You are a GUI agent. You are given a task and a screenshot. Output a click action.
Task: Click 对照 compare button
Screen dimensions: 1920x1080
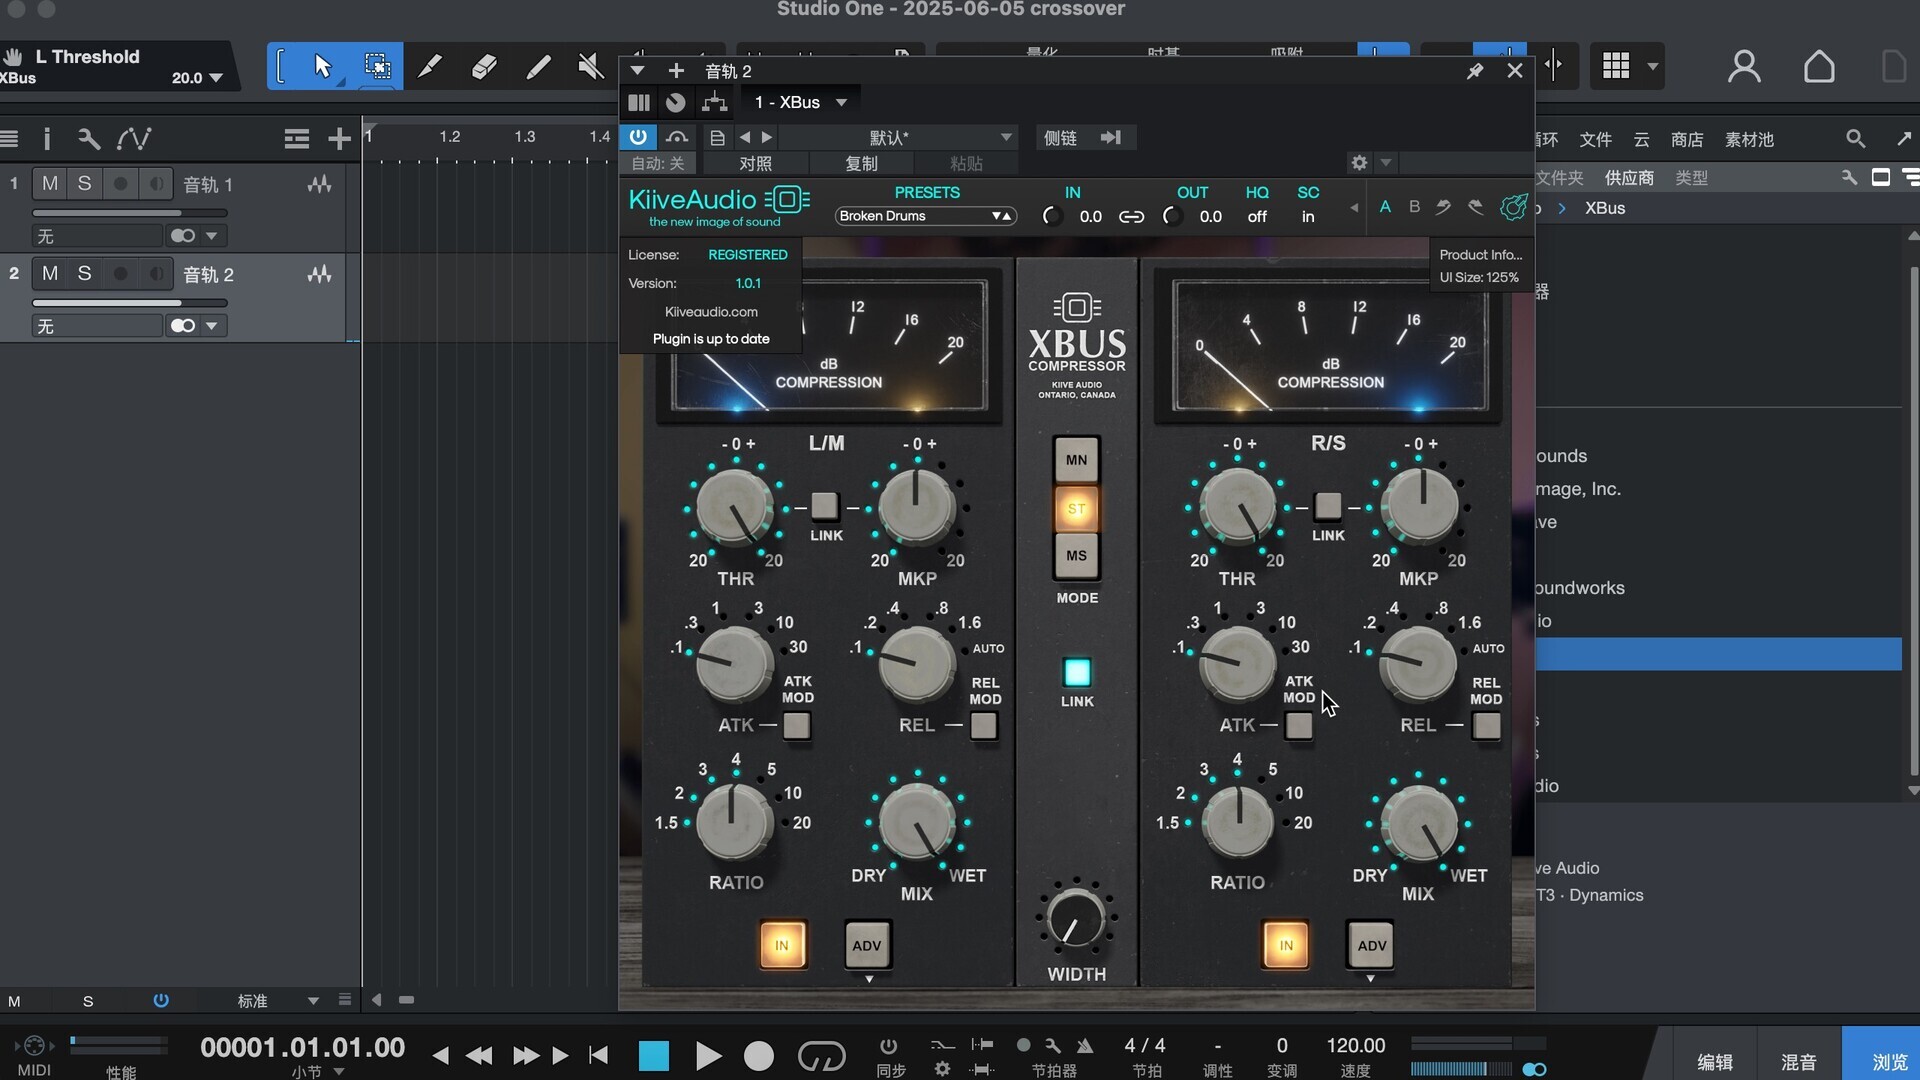click(755, 163)
